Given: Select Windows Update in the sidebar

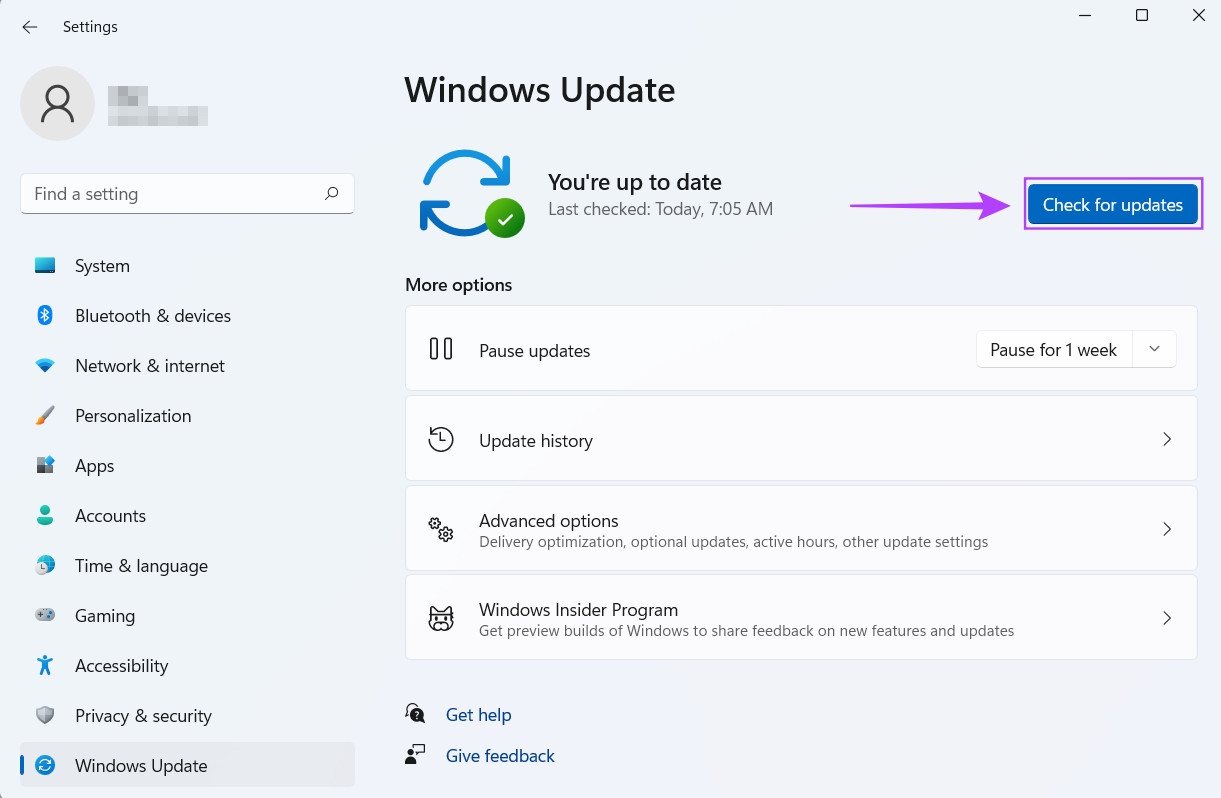Looking at the screenshot, I should pyautogui.click(x=187, y=766).
